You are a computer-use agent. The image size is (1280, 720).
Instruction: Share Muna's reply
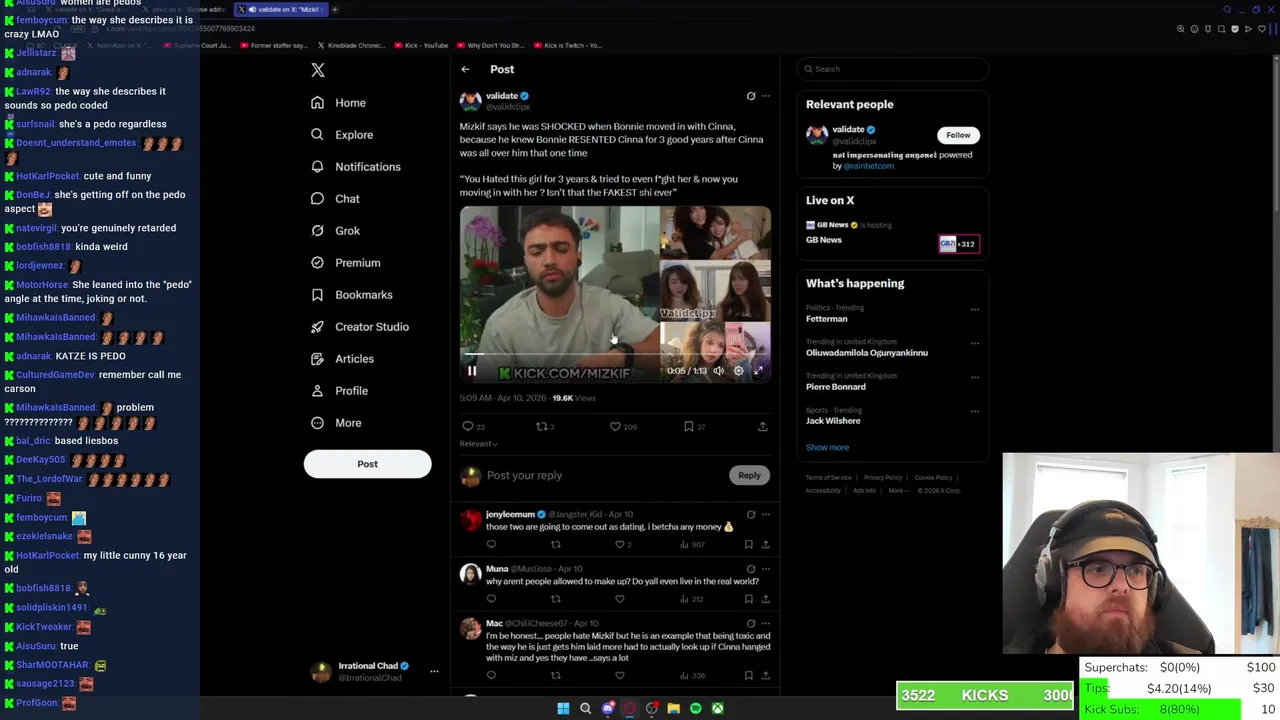[765, 599]
